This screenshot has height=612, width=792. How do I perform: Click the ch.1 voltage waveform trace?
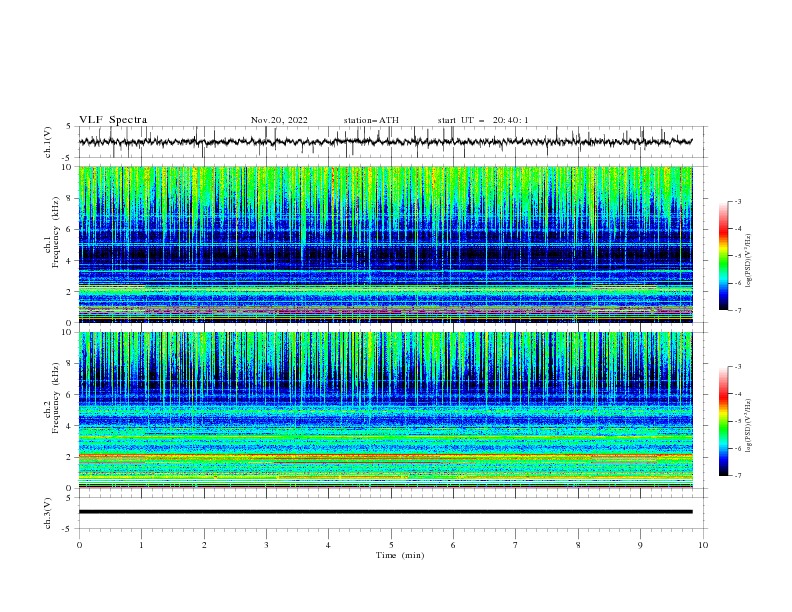[x=385, y=142]
